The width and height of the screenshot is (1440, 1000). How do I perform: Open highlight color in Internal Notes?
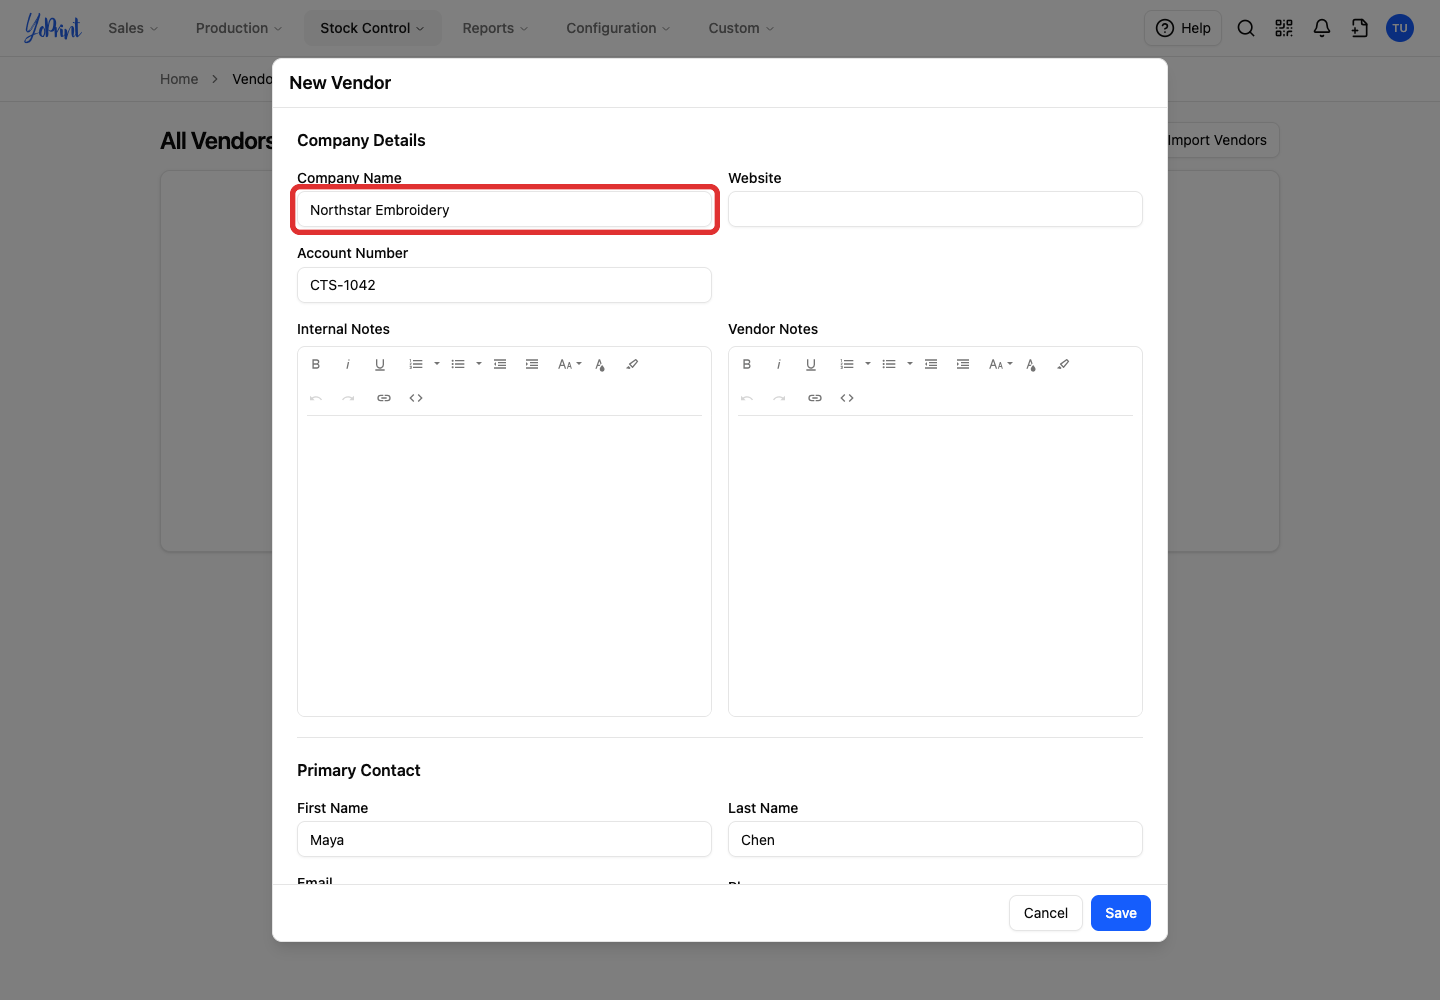[x=632, y=364]
